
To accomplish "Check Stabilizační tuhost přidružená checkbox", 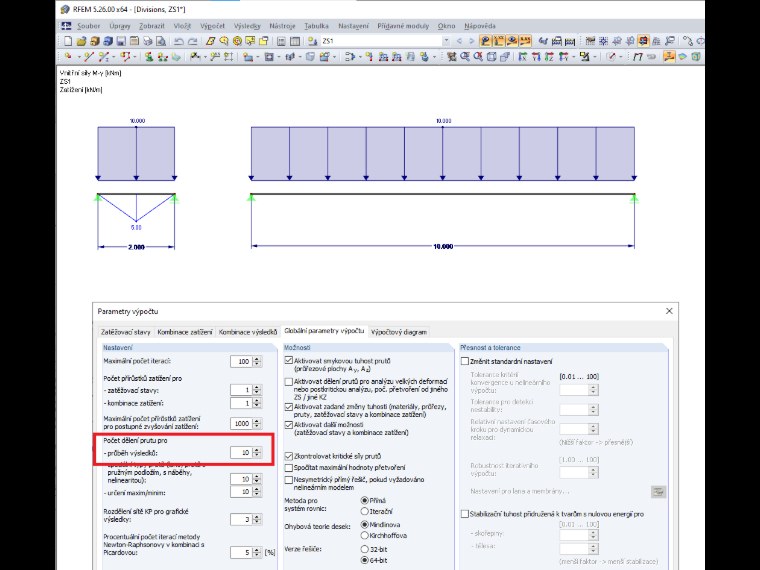I will click(465, 514).
